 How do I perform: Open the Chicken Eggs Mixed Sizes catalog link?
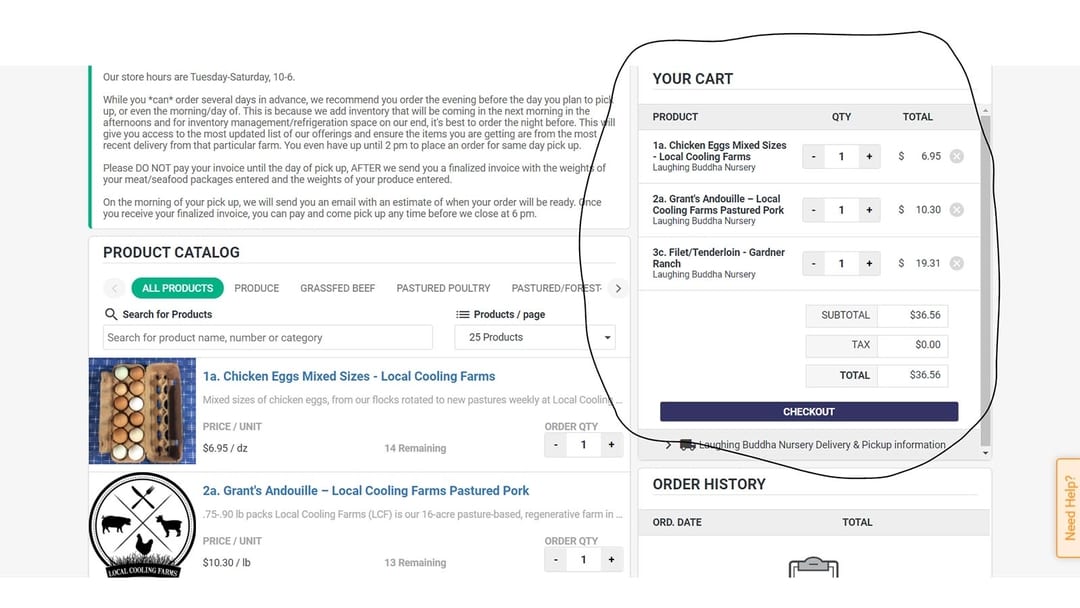click(349, 377)
